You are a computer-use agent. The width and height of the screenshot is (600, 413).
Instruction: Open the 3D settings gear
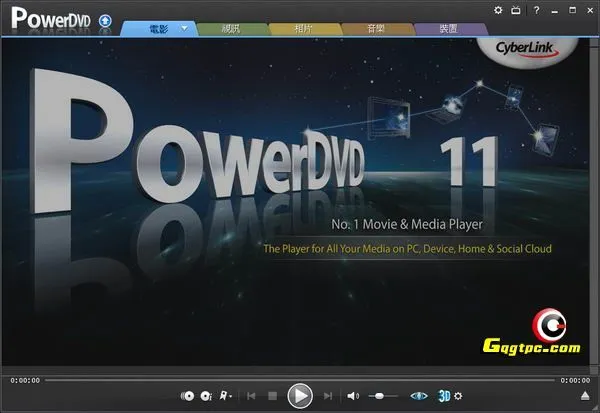[x=458, y=397]
